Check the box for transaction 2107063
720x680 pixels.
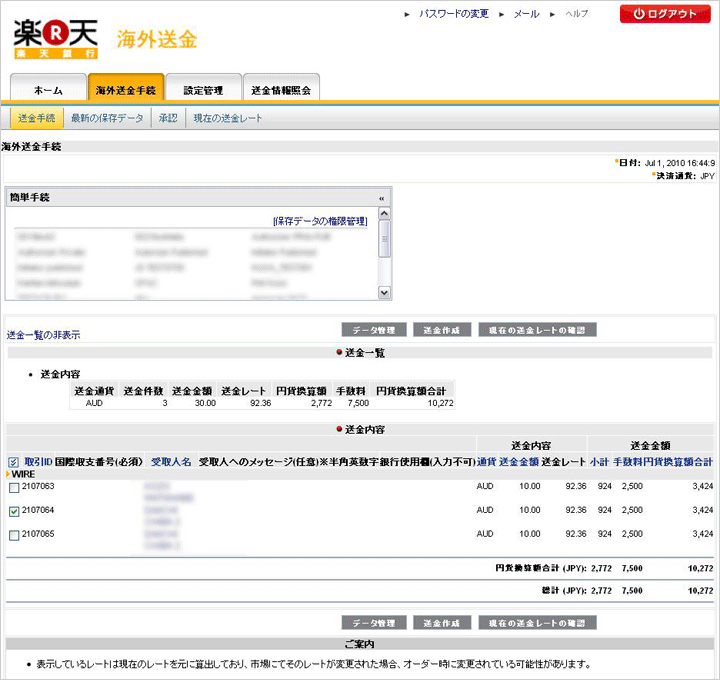click(x=13, y=487)
